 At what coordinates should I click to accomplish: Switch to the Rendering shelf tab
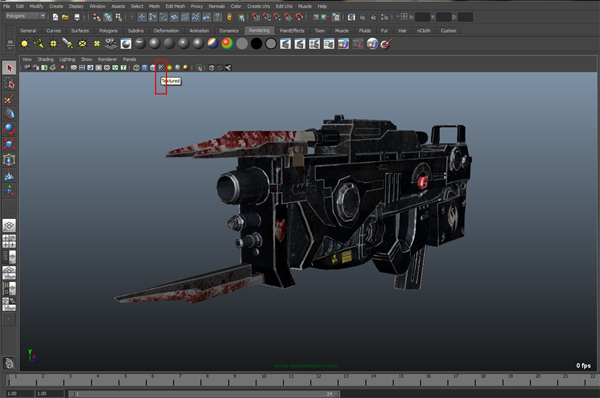click(x=259, y=31)
